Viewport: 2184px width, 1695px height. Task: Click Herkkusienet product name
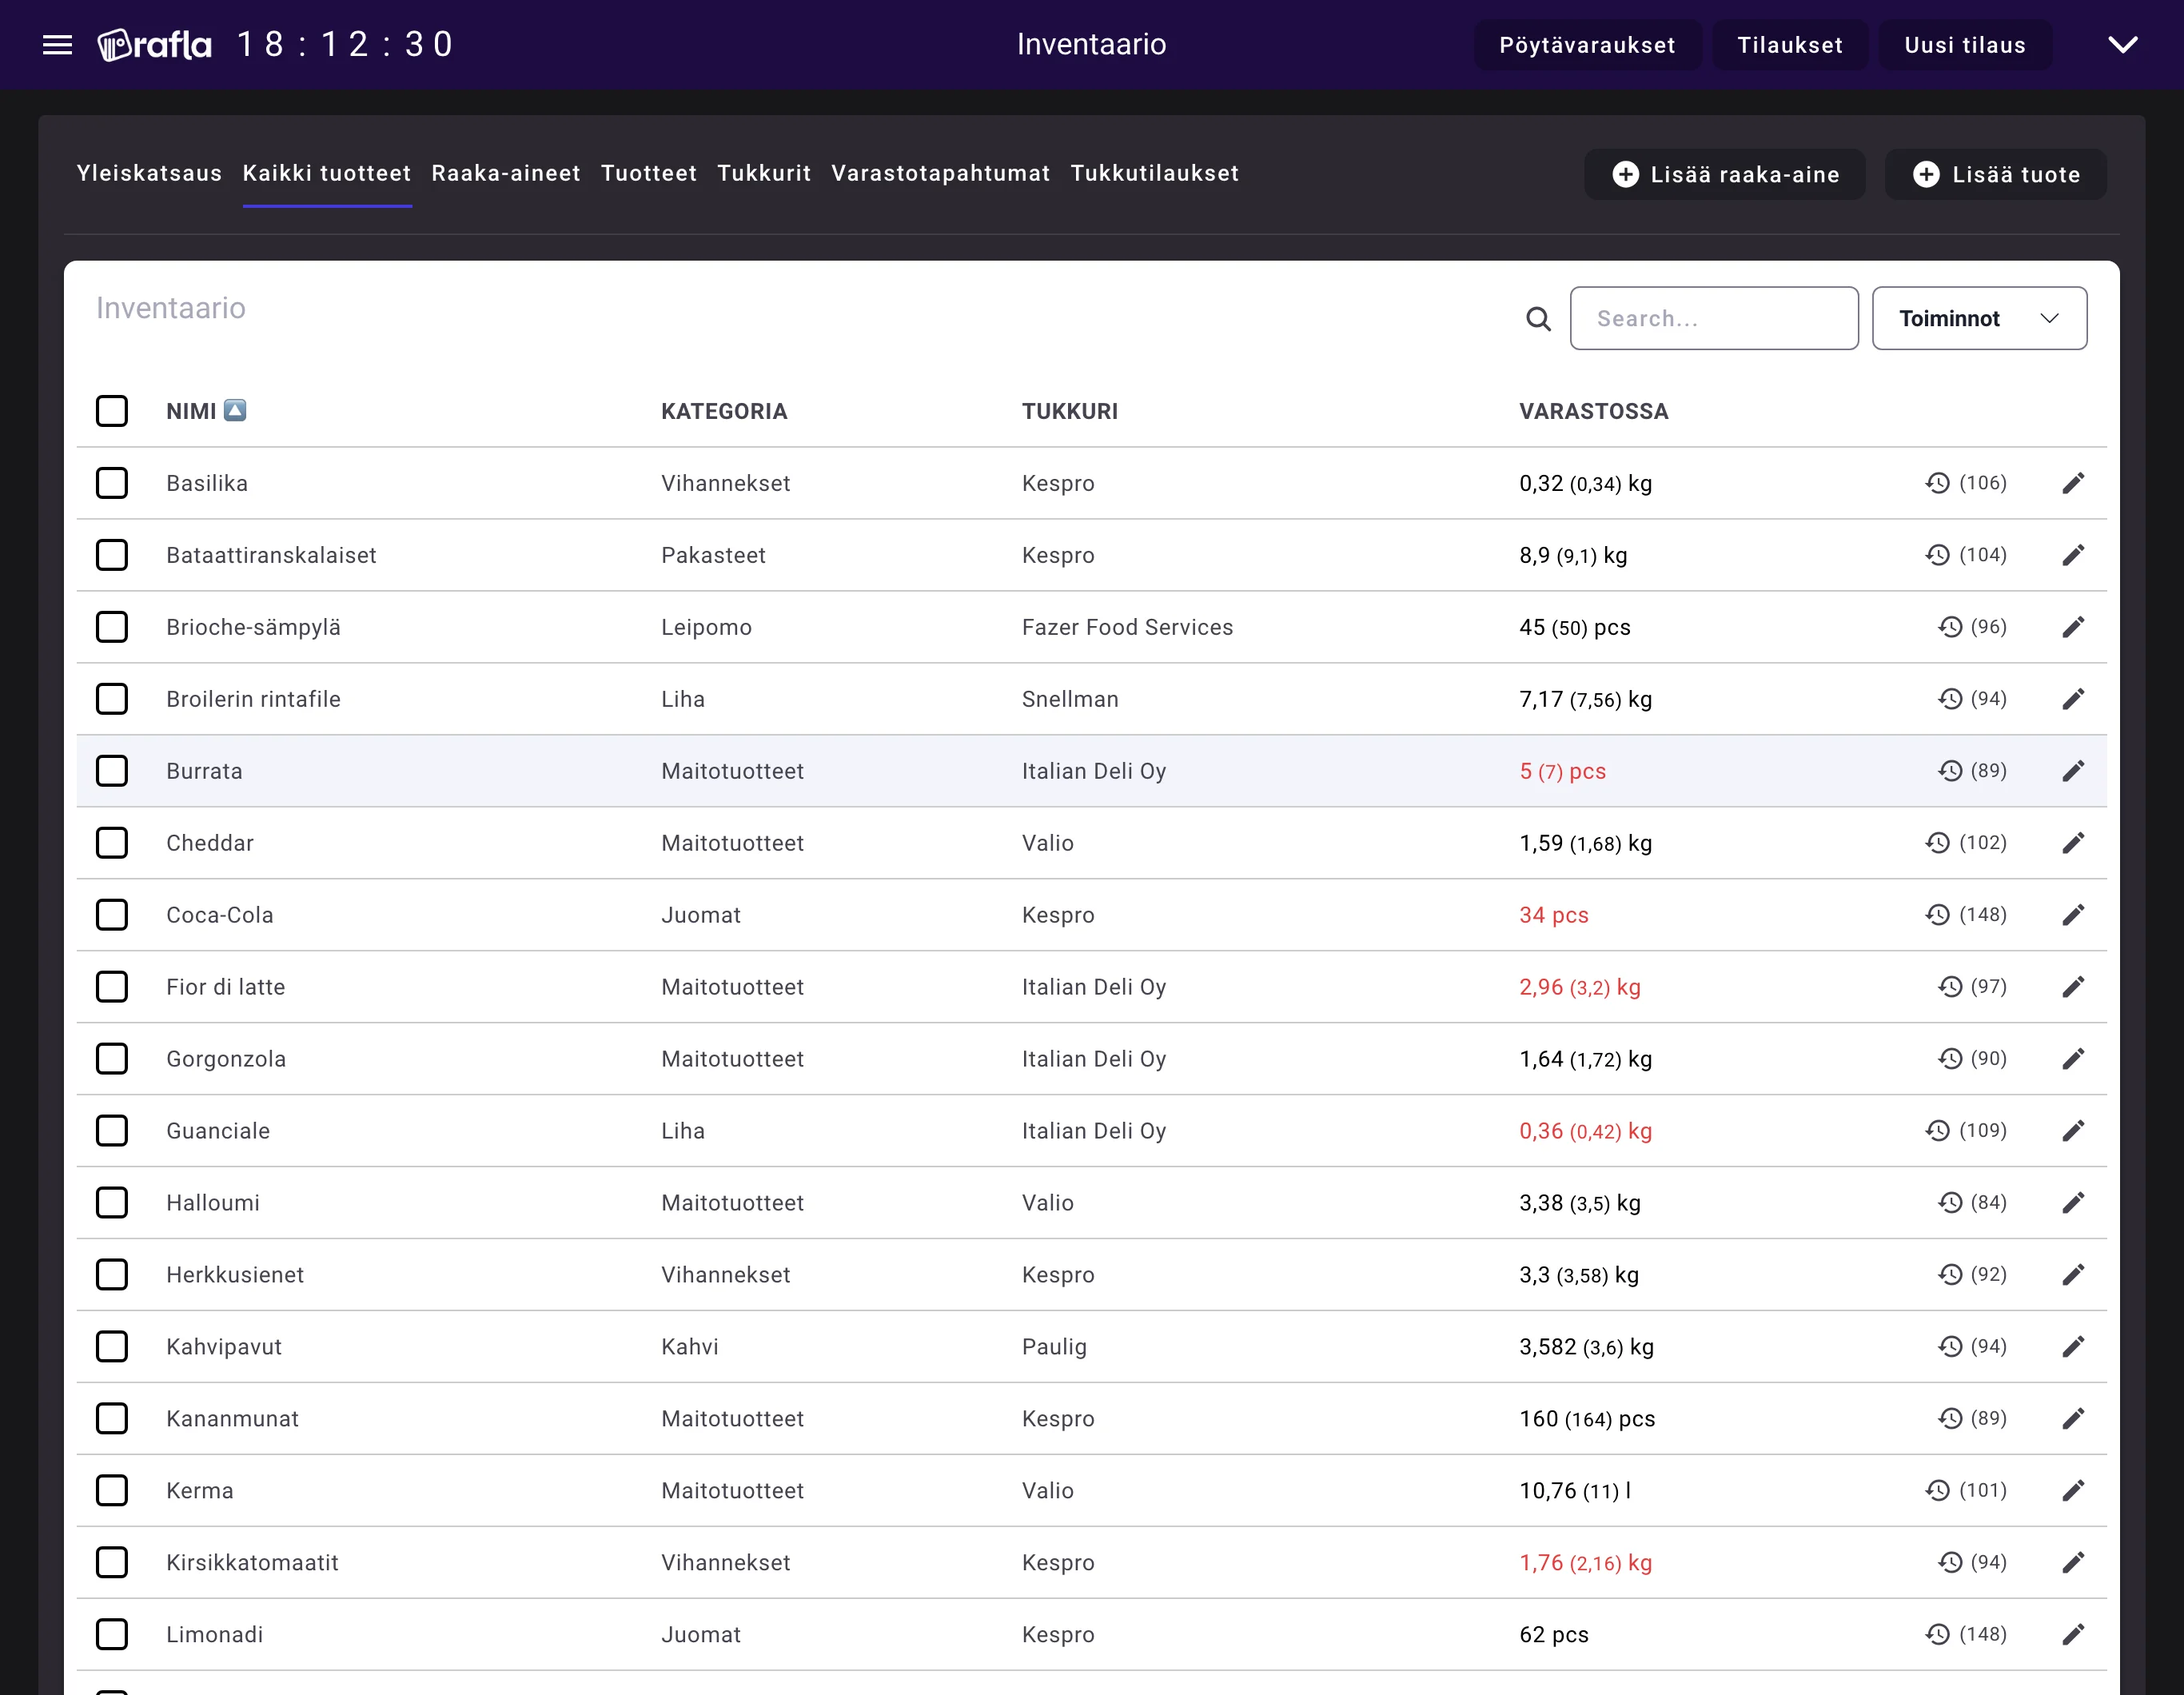click(235, 1275)
